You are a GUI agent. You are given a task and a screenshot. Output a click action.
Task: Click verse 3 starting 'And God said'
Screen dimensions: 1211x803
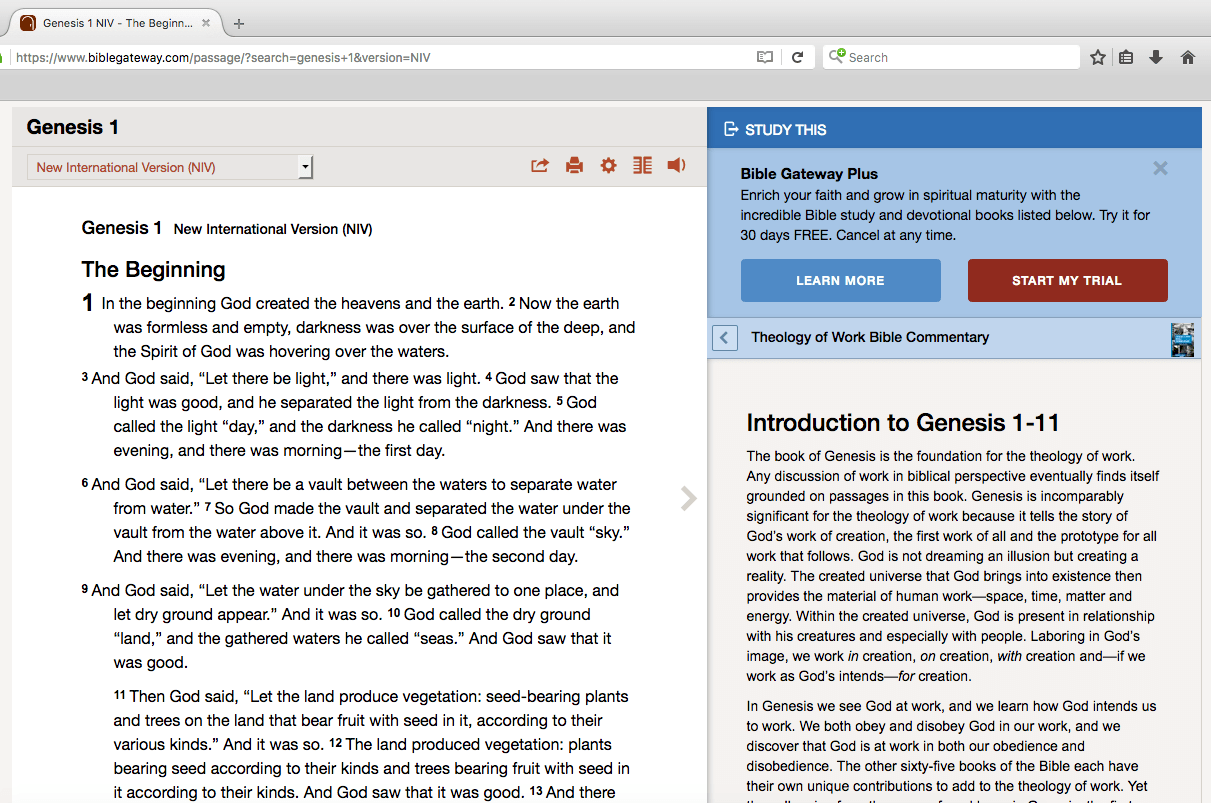pyautogui.click(x=354, y=414)
